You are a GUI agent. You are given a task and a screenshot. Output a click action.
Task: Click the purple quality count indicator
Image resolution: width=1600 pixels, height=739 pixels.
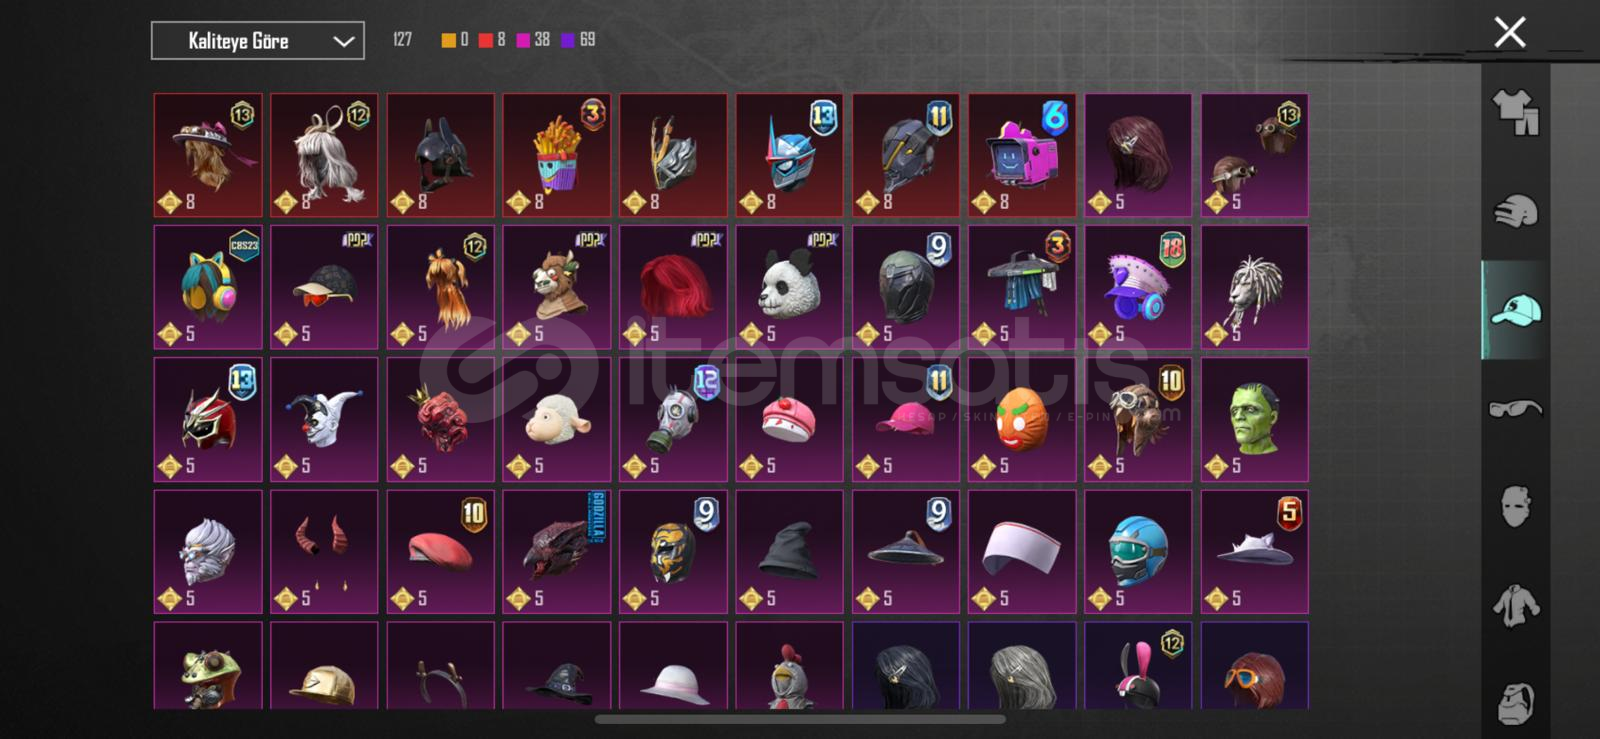tap(578, 40)
